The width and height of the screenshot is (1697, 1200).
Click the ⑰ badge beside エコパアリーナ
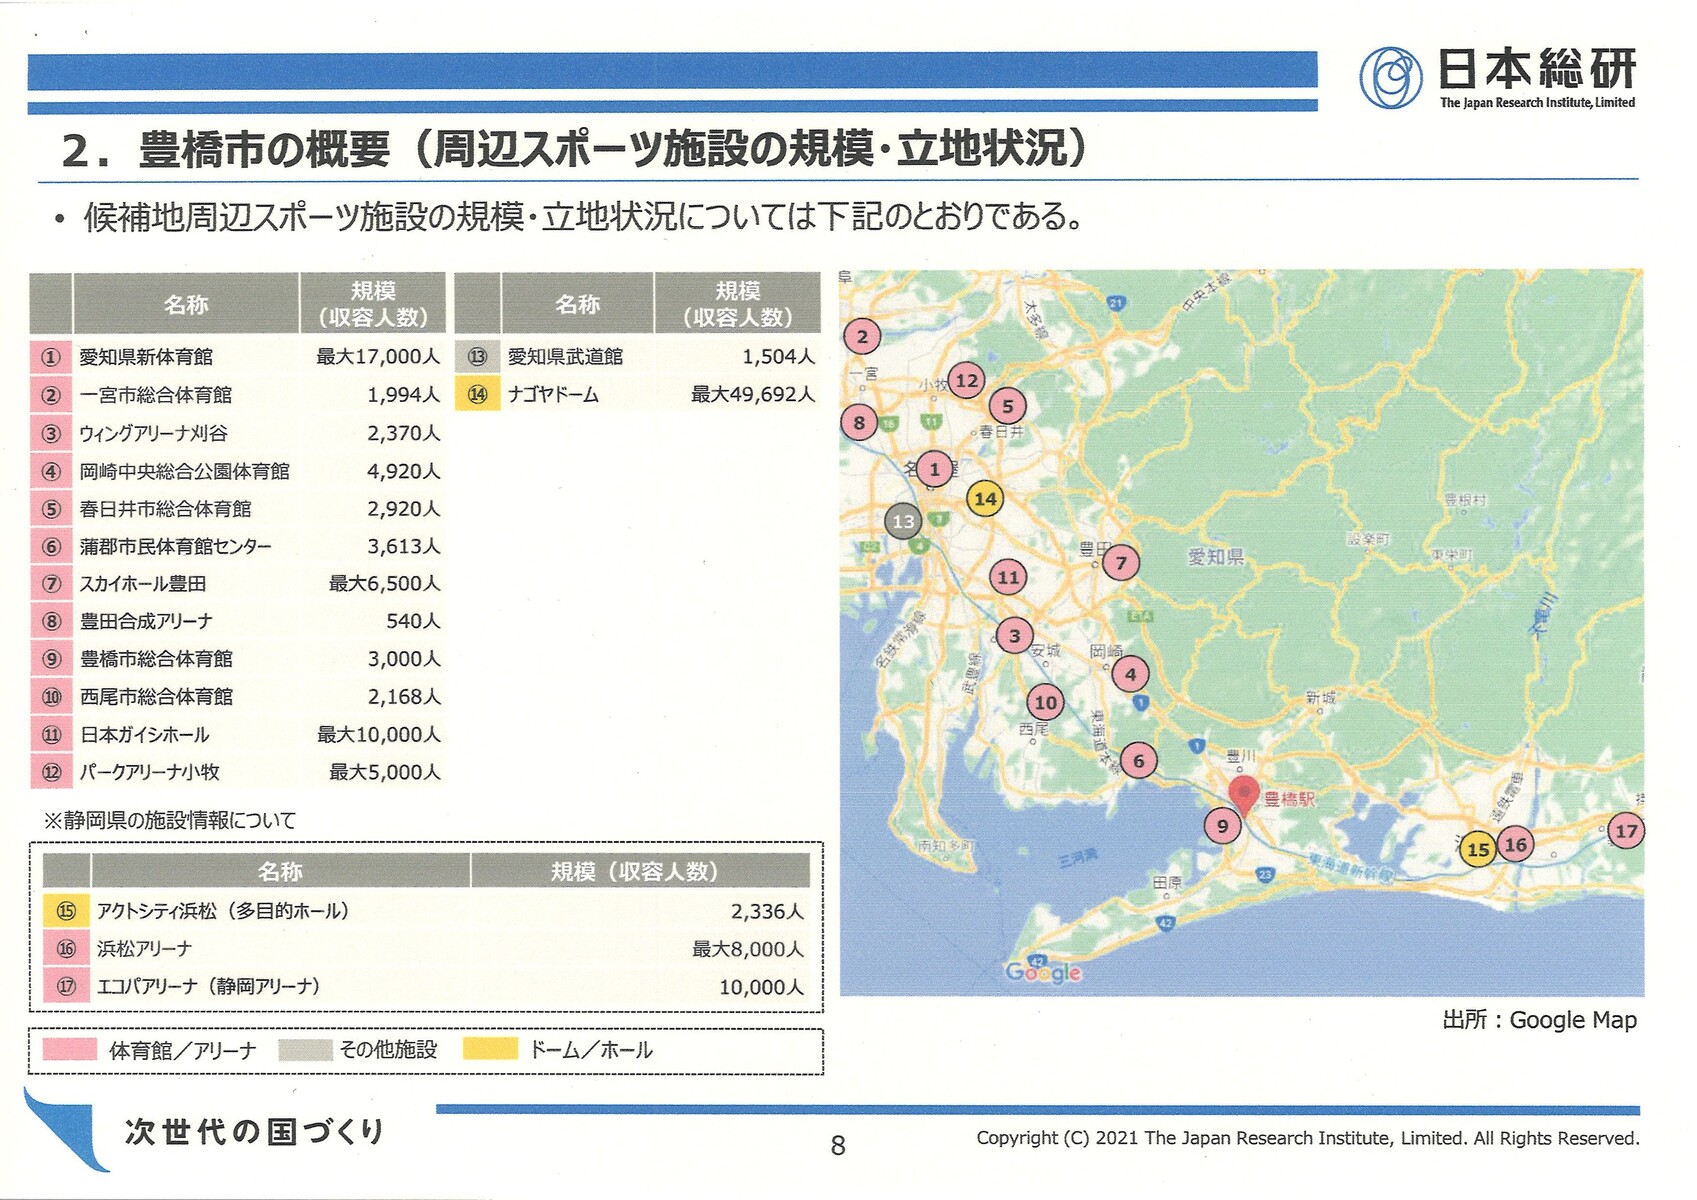tap(66, 987)
